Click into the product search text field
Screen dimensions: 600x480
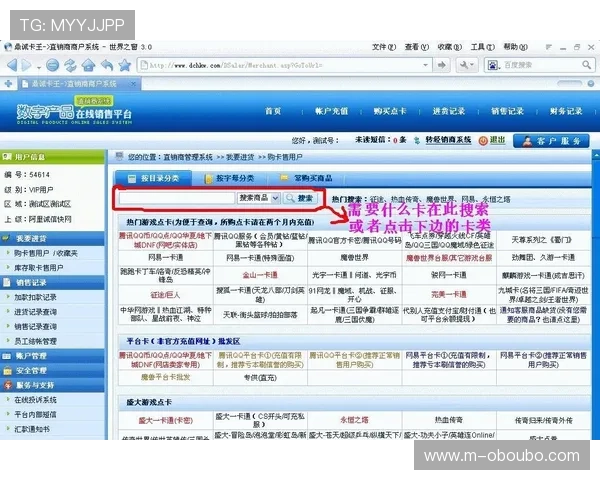point(176,198)
